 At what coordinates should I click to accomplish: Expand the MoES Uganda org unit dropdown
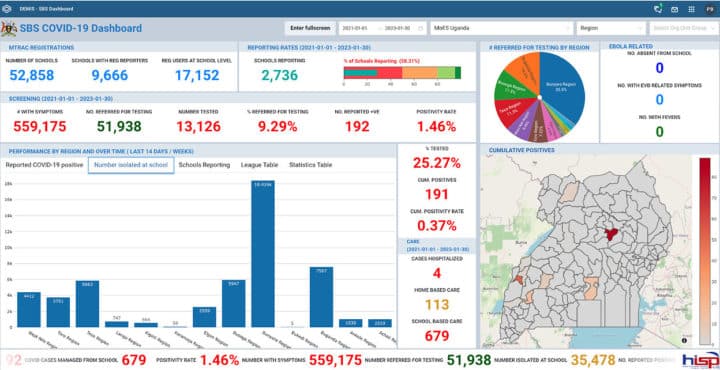click(x=501, y=28)
